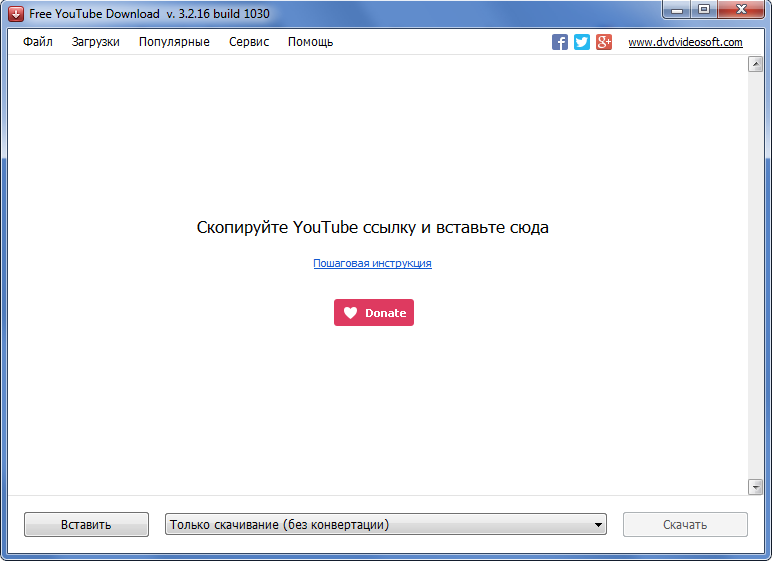Click the red app icon in title bar
Image resolution: width=772 pixels, height=561 pixels.
point(15,14)
